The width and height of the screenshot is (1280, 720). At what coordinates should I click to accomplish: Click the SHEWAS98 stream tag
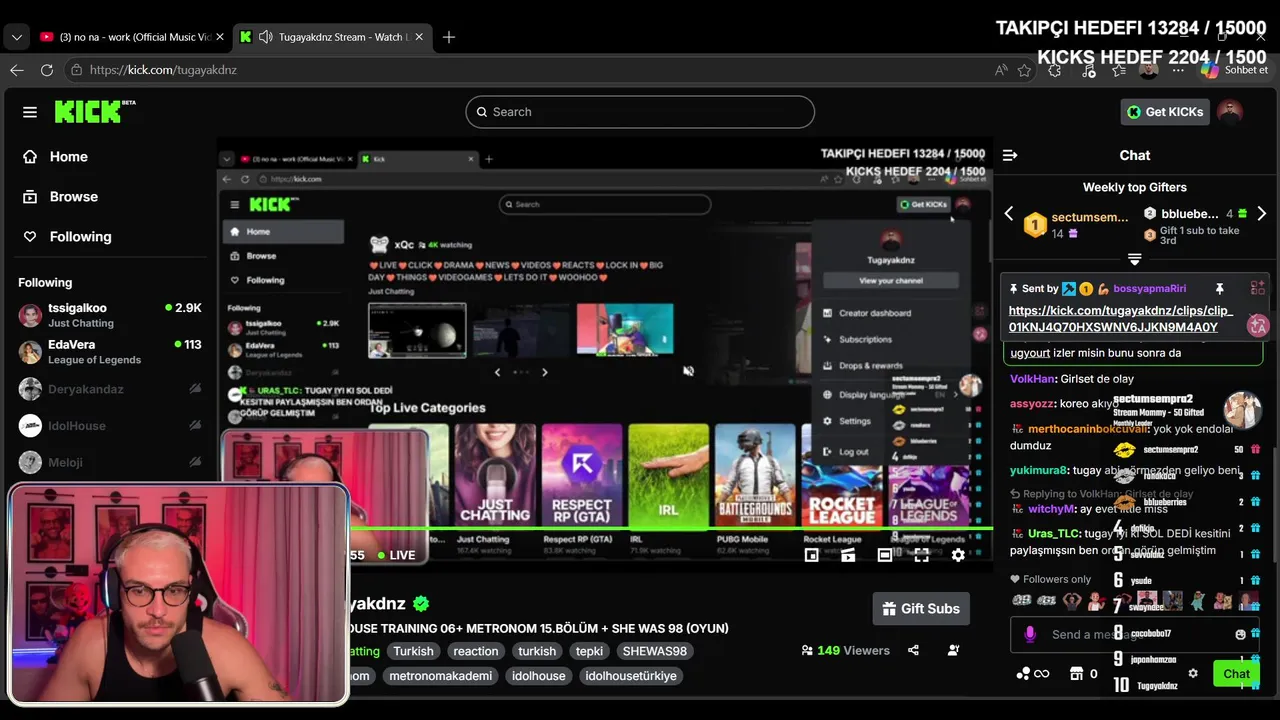pos(655,651)
